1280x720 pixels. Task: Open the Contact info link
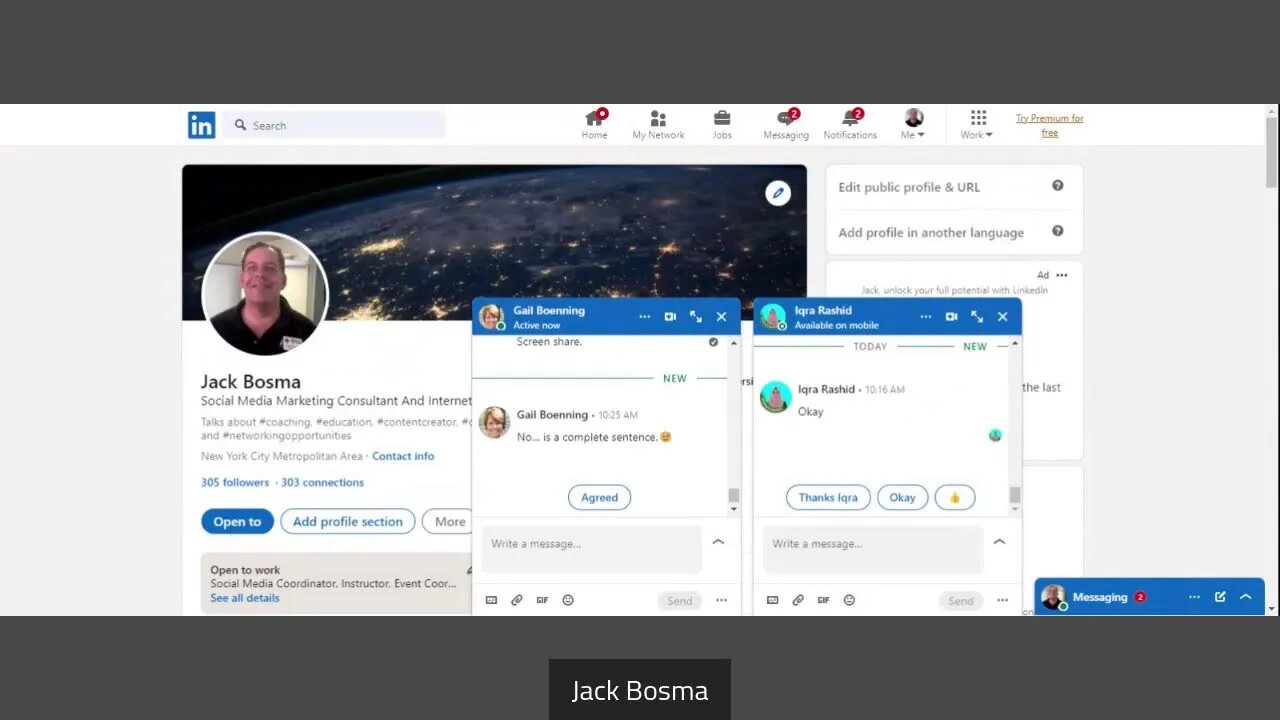(403, 456)
